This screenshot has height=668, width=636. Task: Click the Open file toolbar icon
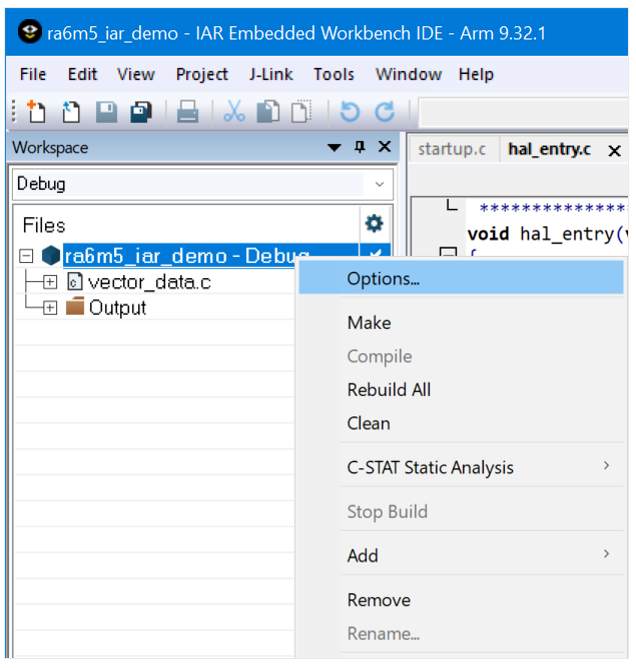click(71, 112)
